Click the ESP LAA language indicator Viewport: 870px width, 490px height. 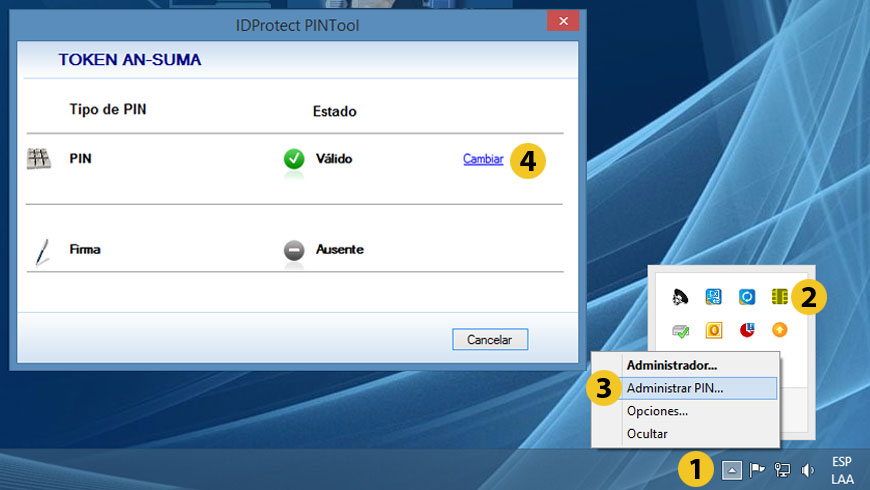pyautogui.click(x=842, y=471)
